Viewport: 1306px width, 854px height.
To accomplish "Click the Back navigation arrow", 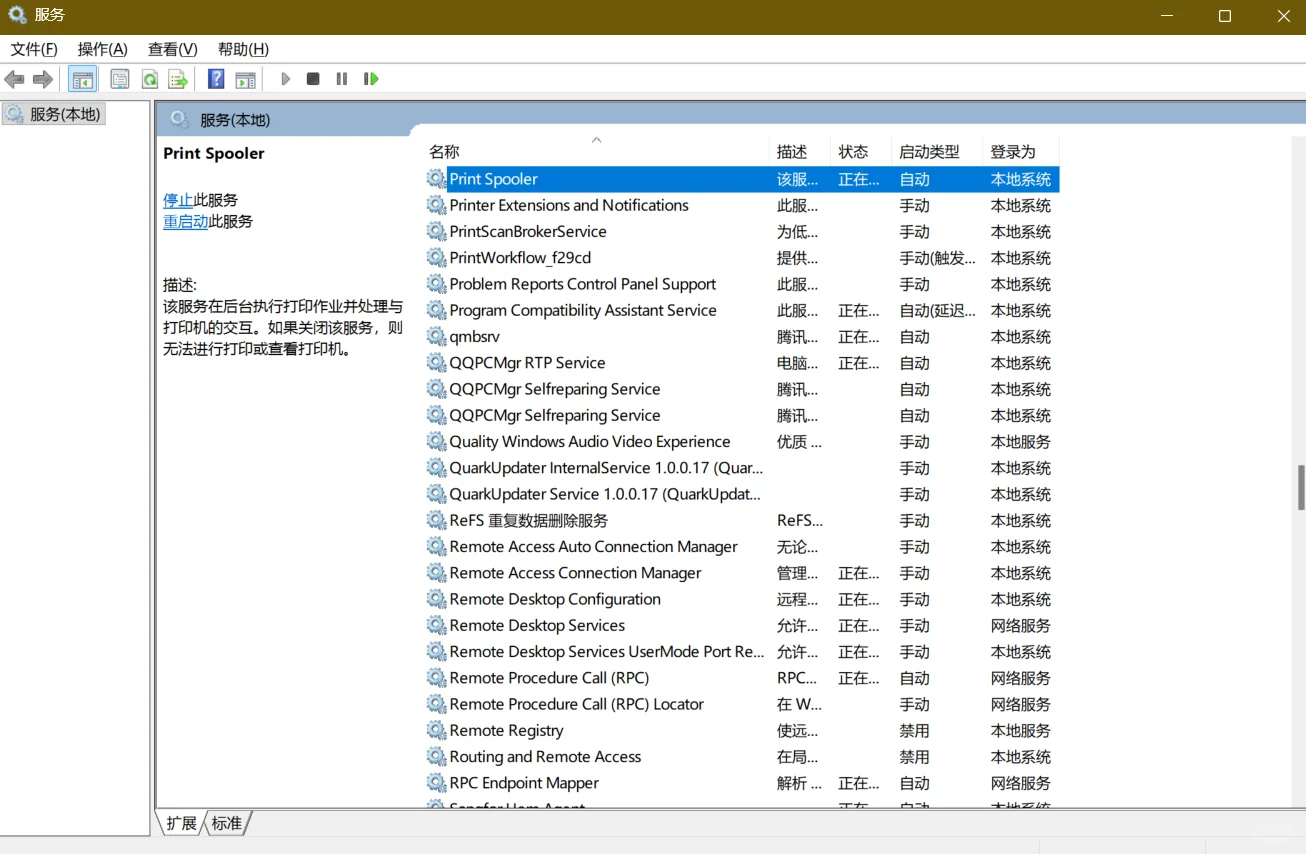I will pos(14,79).
